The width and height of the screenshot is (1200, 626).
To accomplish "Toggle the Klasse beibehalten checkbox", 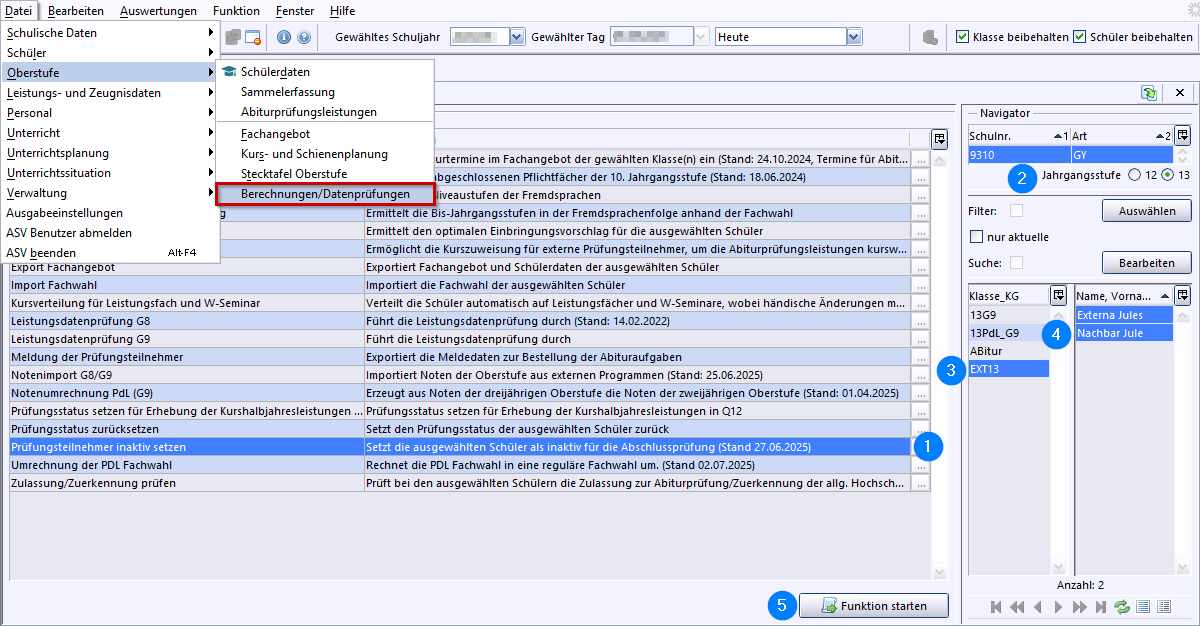I will (x=962, y=37).
